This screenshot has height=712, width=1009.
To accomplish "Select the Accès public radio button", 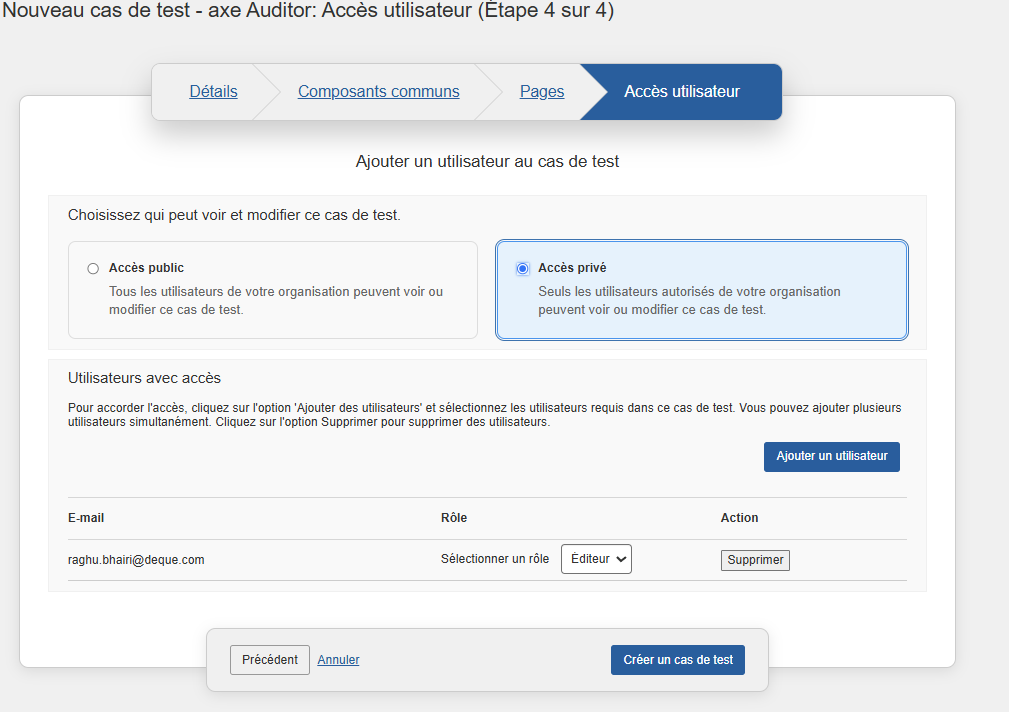I will (93, 268).
